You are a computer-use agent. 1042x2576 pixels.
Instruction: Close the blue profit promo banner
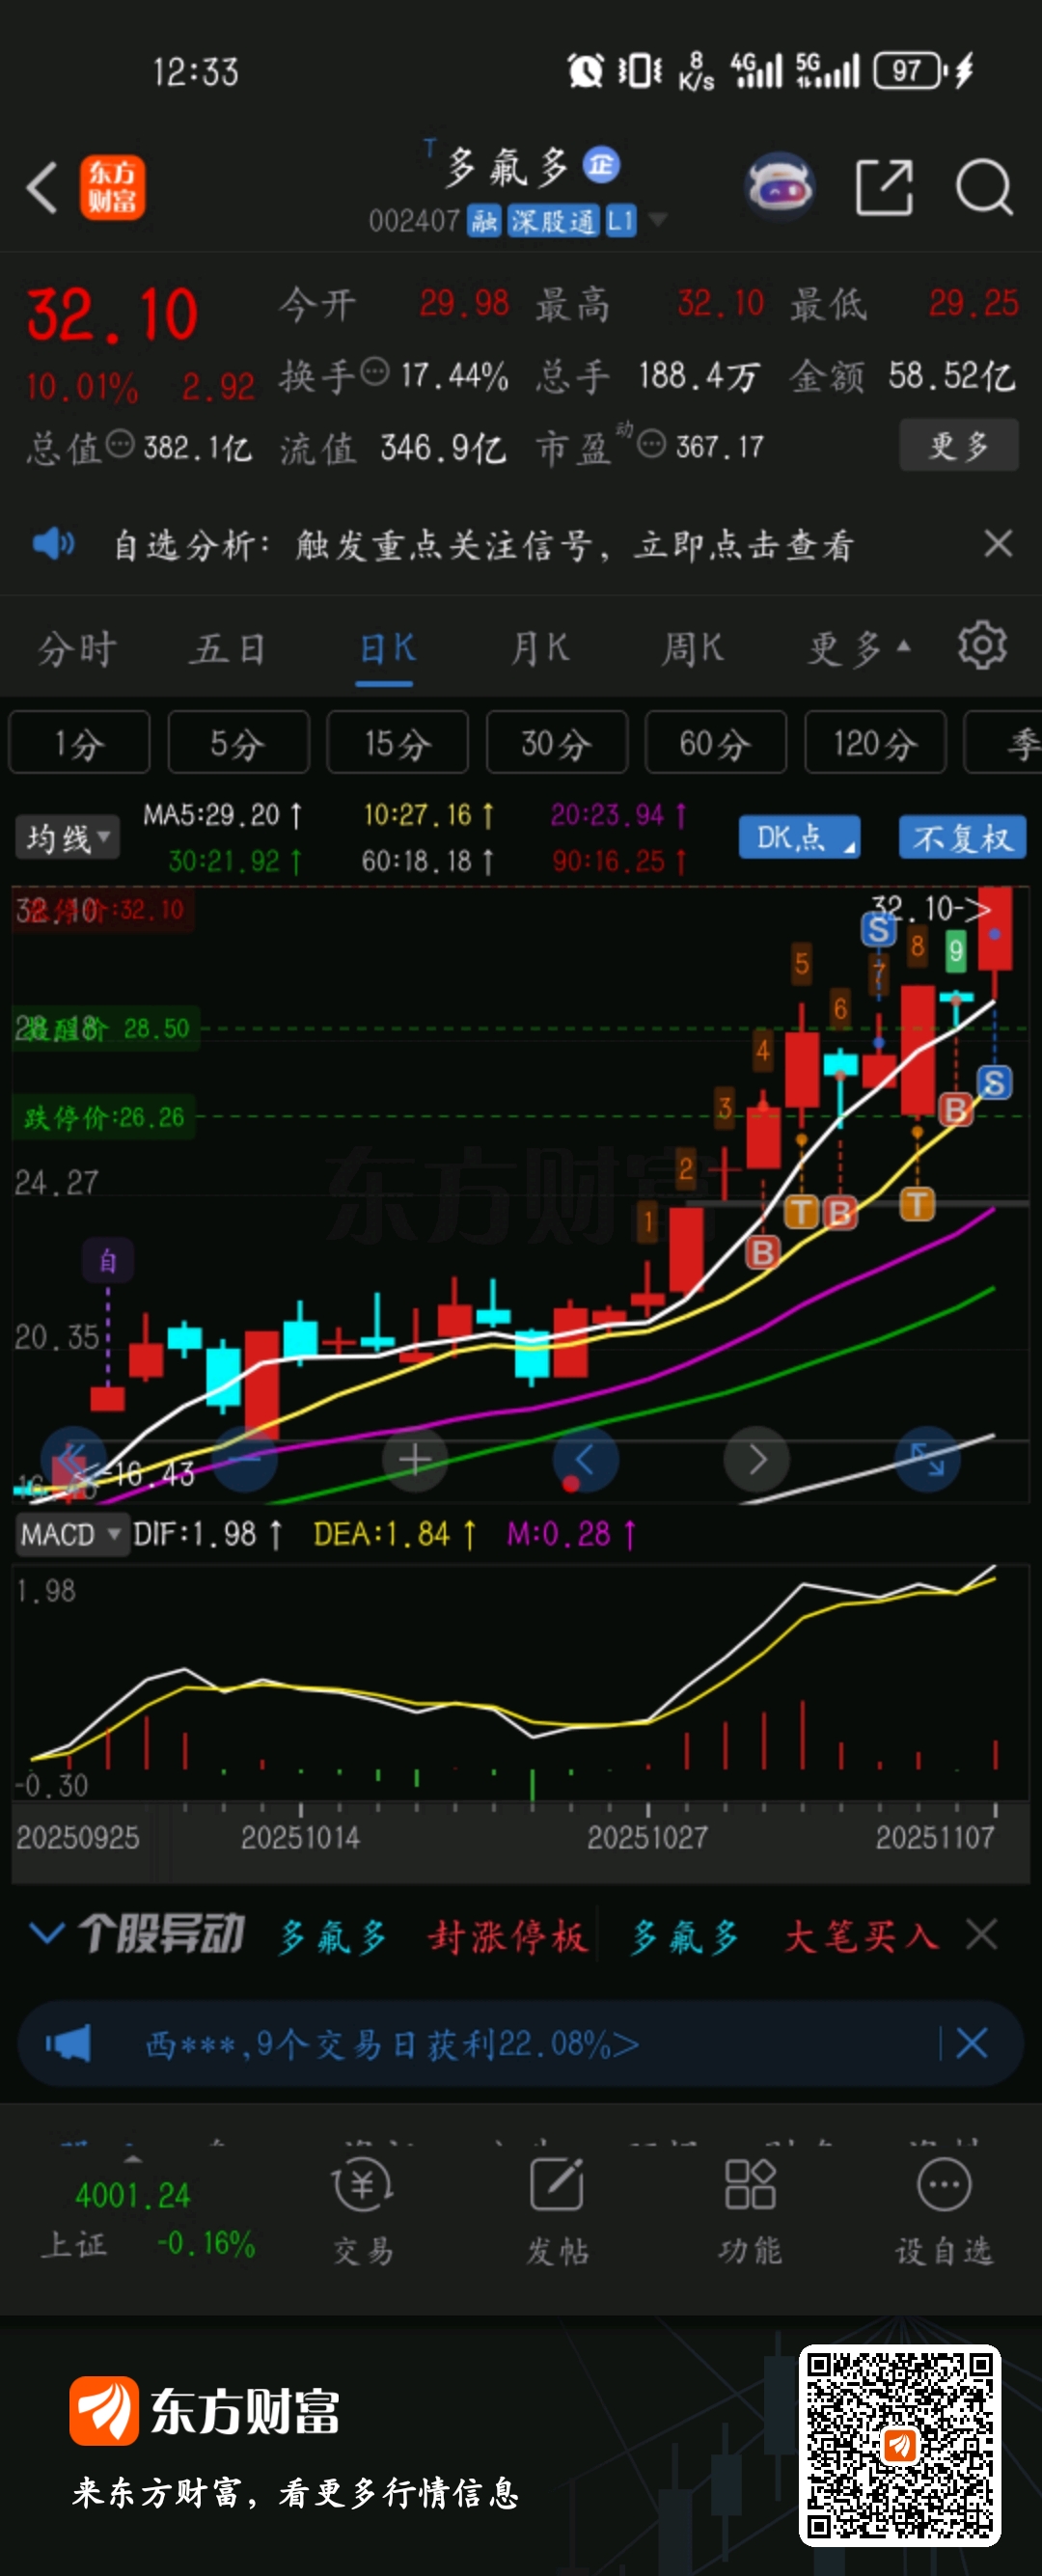click(972, 2043)
